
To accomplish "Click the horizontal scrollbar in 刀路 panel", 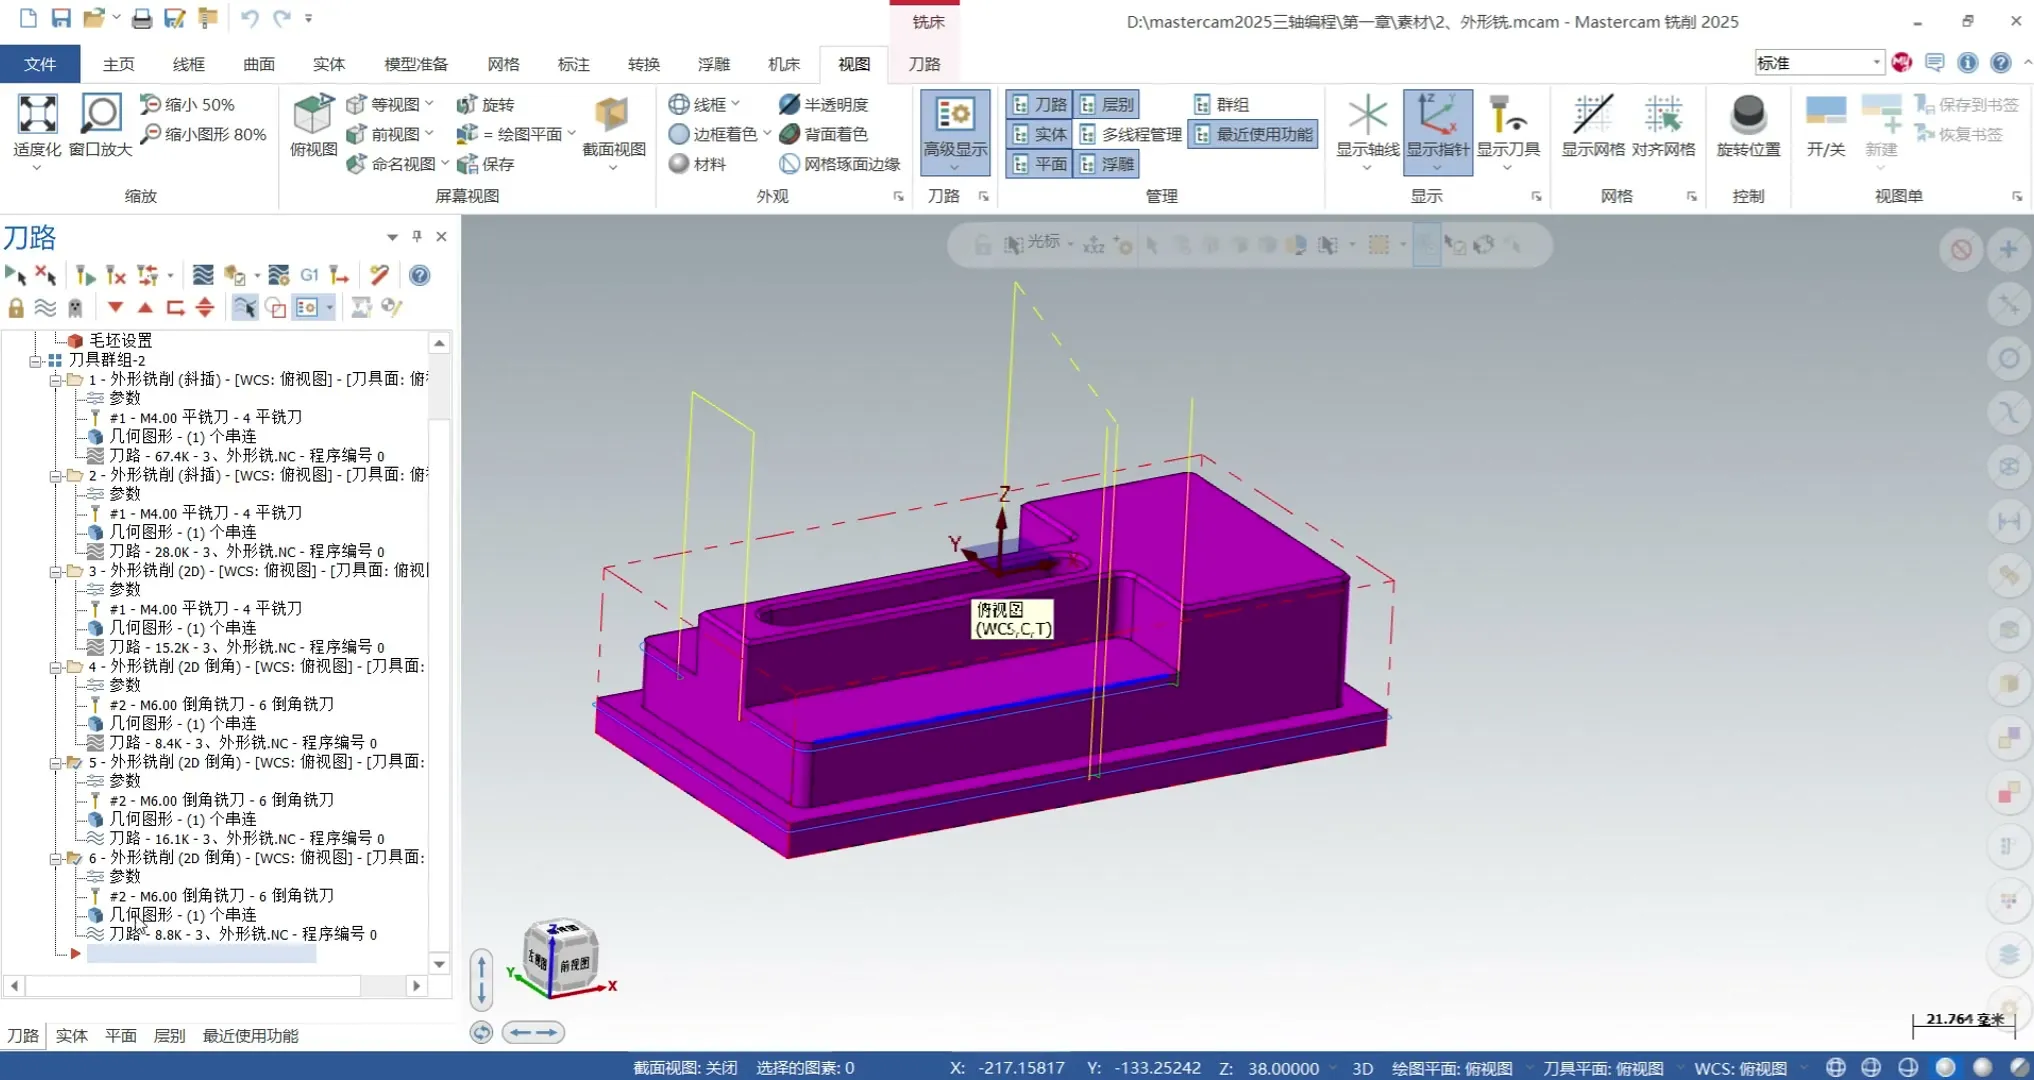I will (x=192, y=986).
